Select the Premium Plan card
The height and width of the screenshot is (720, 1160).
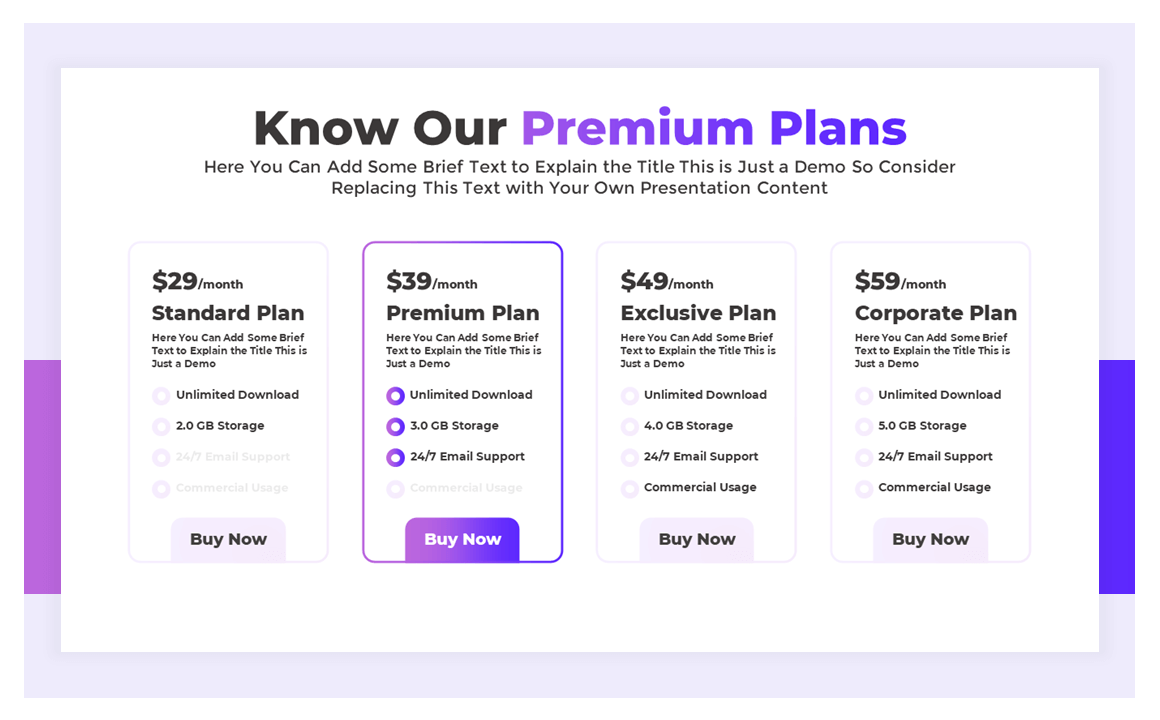pos(462,400)
